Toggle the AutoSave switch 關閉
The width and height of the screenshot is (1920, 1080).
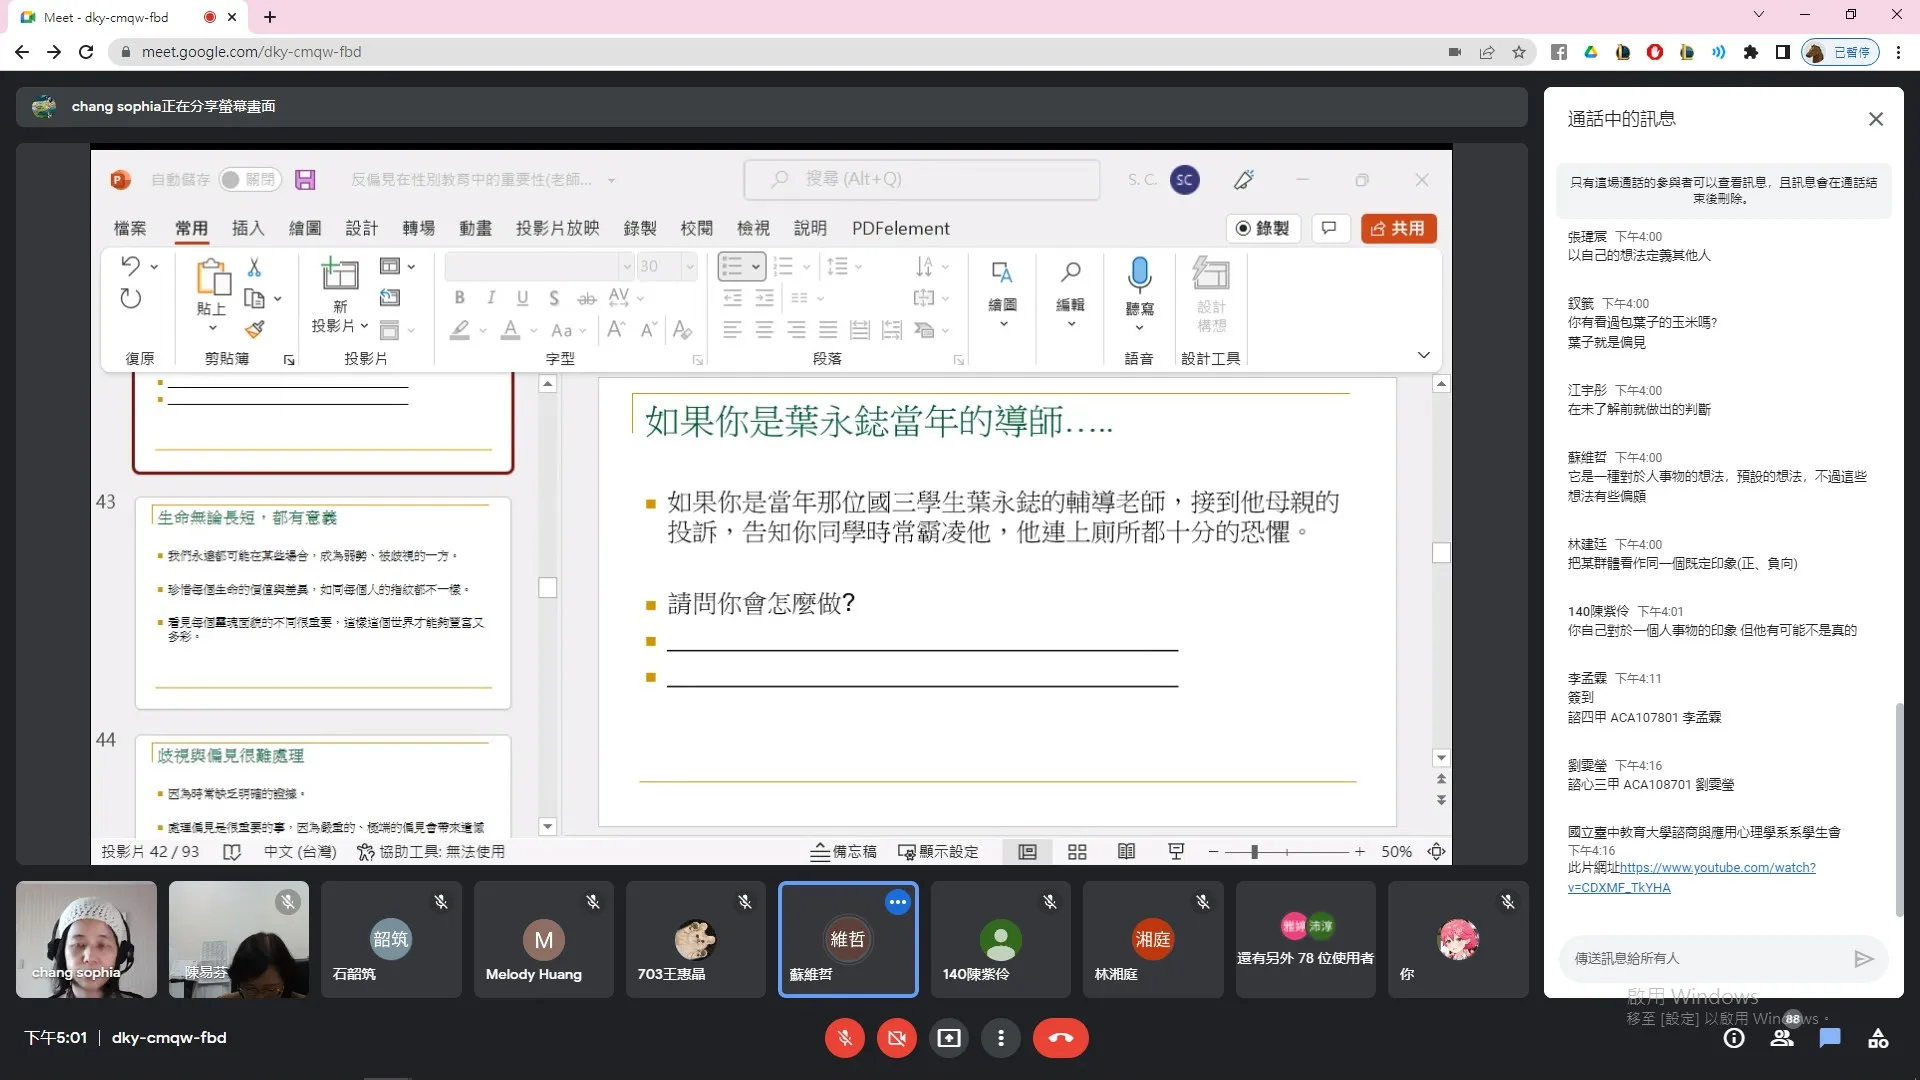point(249,179)
